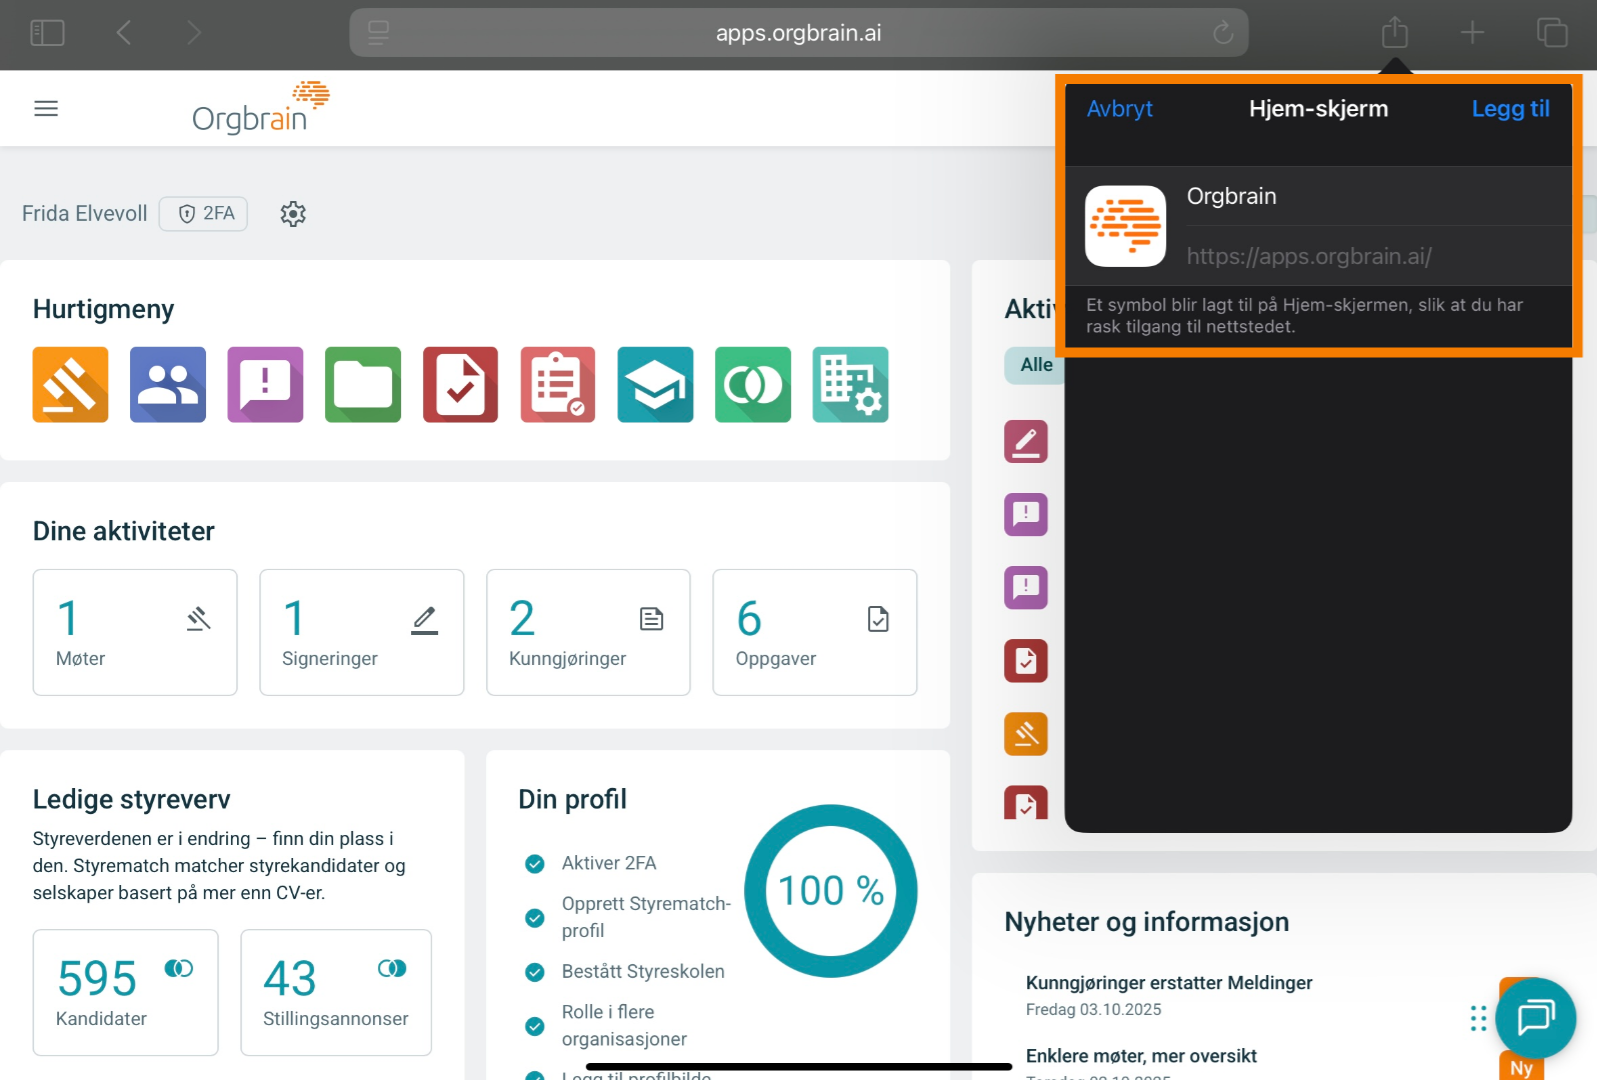Tap Avbryt to cancel the dialog
The height and width of the screenshot is (1080, 1597).
tap(1119, 109)
